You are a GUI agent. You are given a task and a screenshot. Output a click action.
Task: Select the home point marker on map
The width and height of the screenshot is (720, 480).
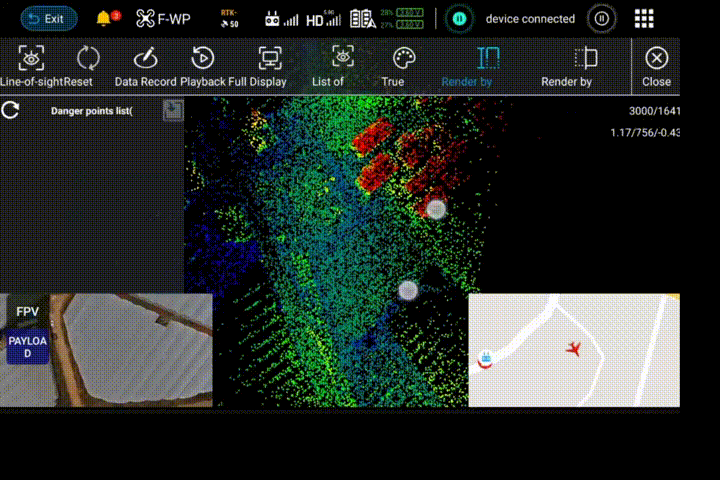pos(486,359)
